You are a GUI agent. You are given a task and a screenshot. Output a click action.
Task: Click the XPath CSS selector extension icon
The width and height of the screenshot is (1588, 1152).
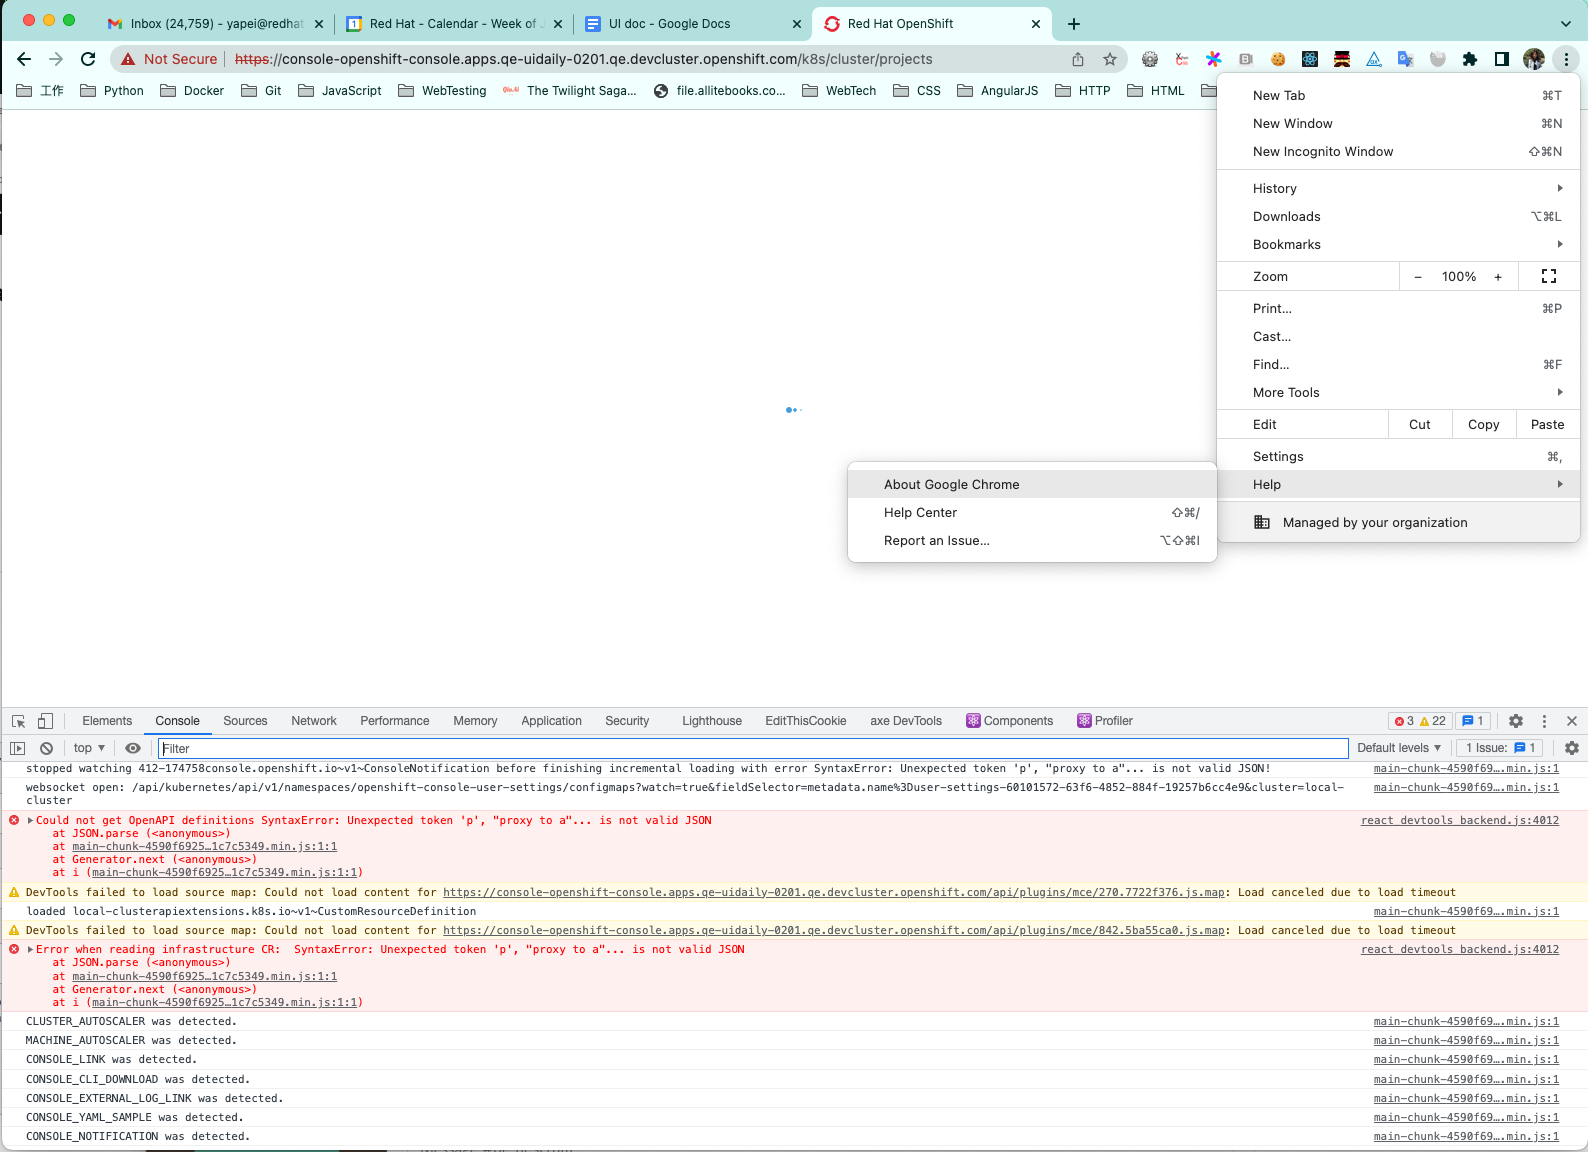(1182, 59)
